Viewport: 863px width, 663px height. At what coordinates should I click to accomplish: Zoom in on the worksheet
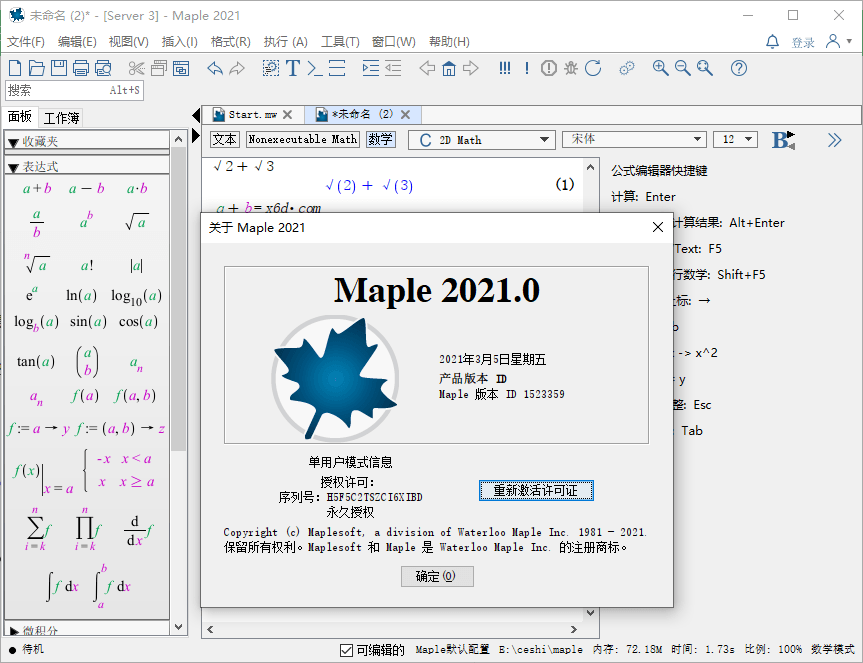pyautogui.click(x=660, y=68)
